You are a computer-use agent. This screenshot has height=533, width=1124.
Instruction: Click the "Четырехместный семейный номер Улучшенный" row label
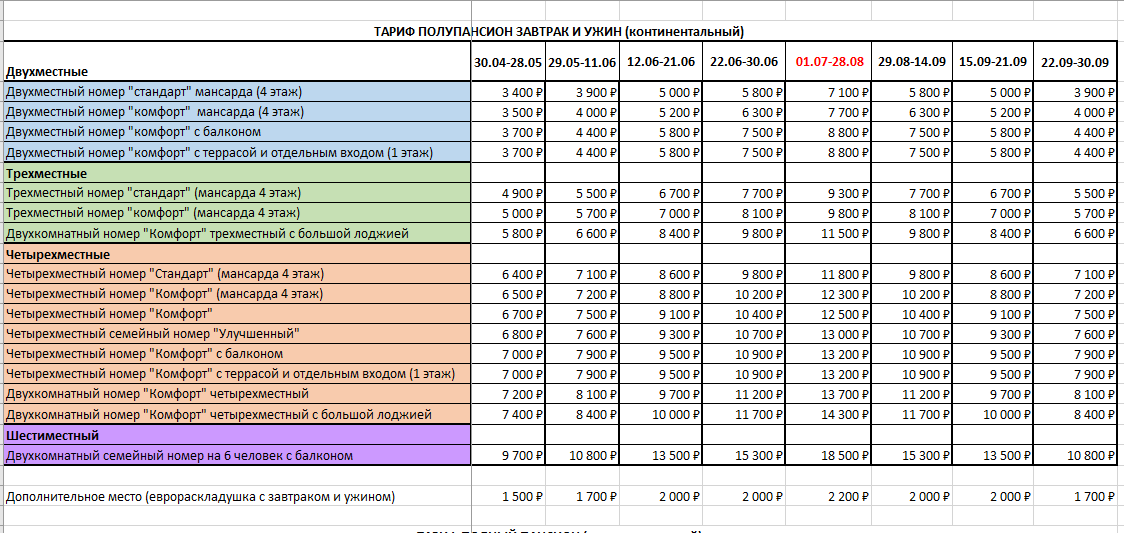pos(152,334)
